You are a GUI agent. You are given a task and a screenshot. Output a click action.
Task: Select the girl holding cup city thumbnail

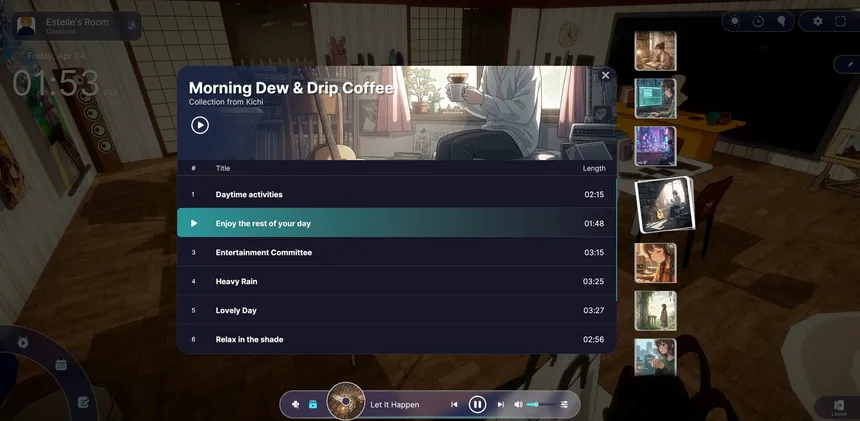pyautogui.click(x=655, y=357)
